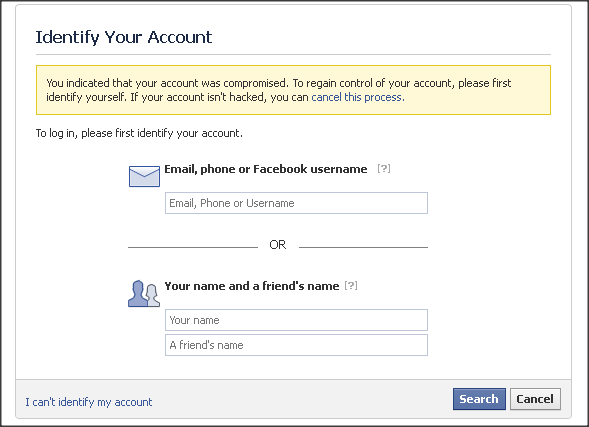Open help [?] beside friend's name heading
This screenshot has height=427, width=589.
(351, 286)
